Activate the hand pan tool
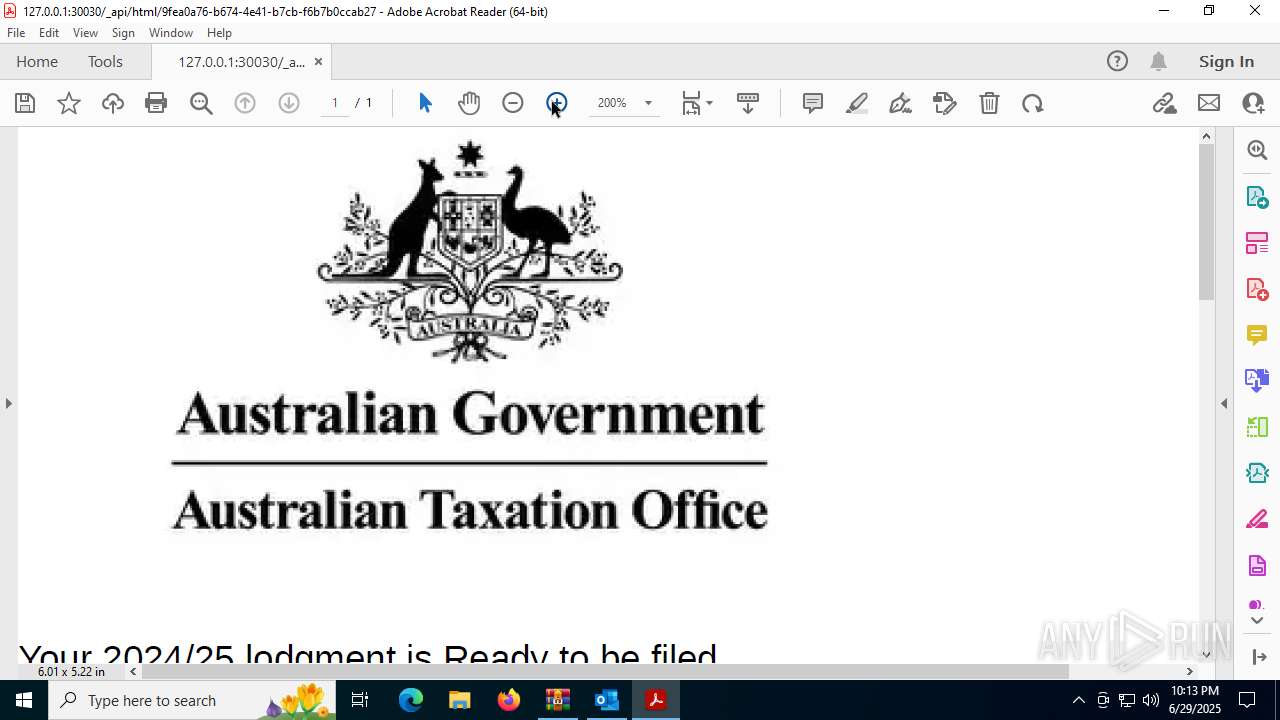 click(x=469, y=103)
